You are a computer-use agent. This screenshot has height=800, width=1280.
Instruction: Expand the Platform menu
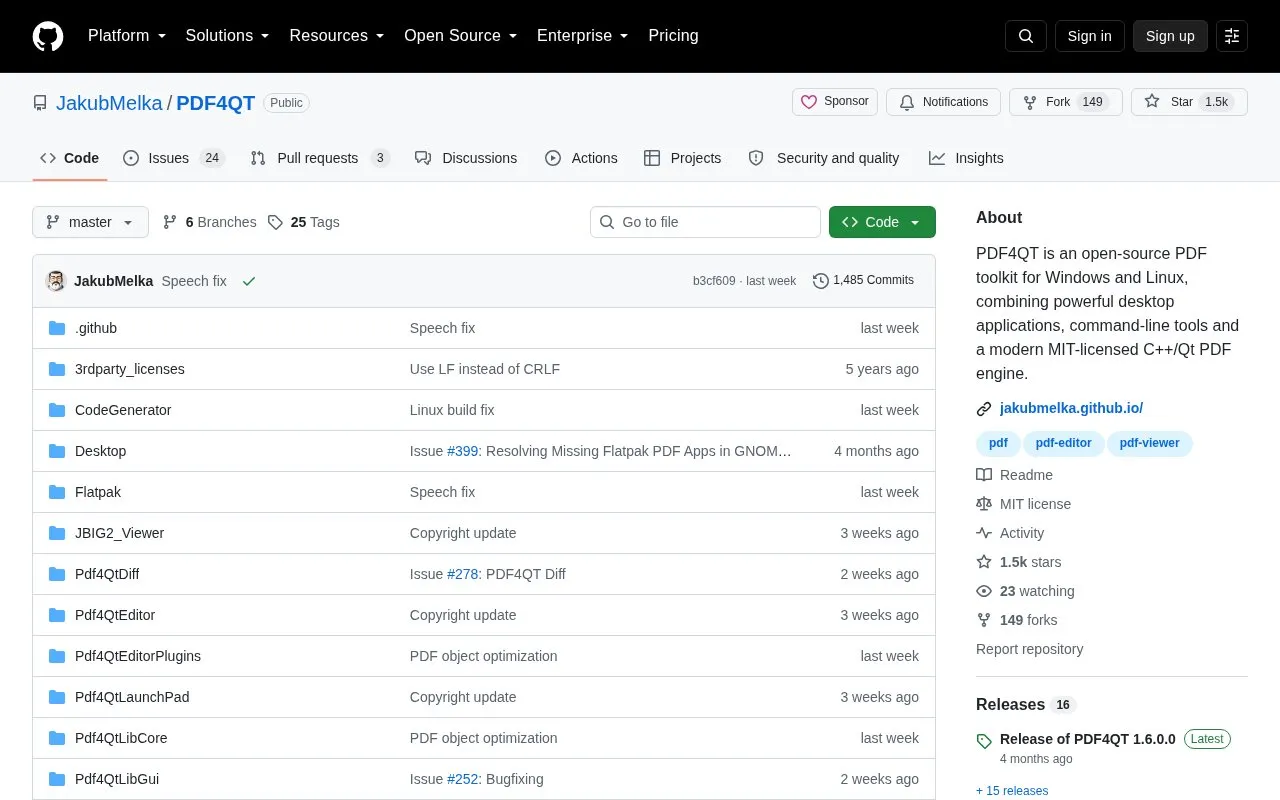[127, 36]
